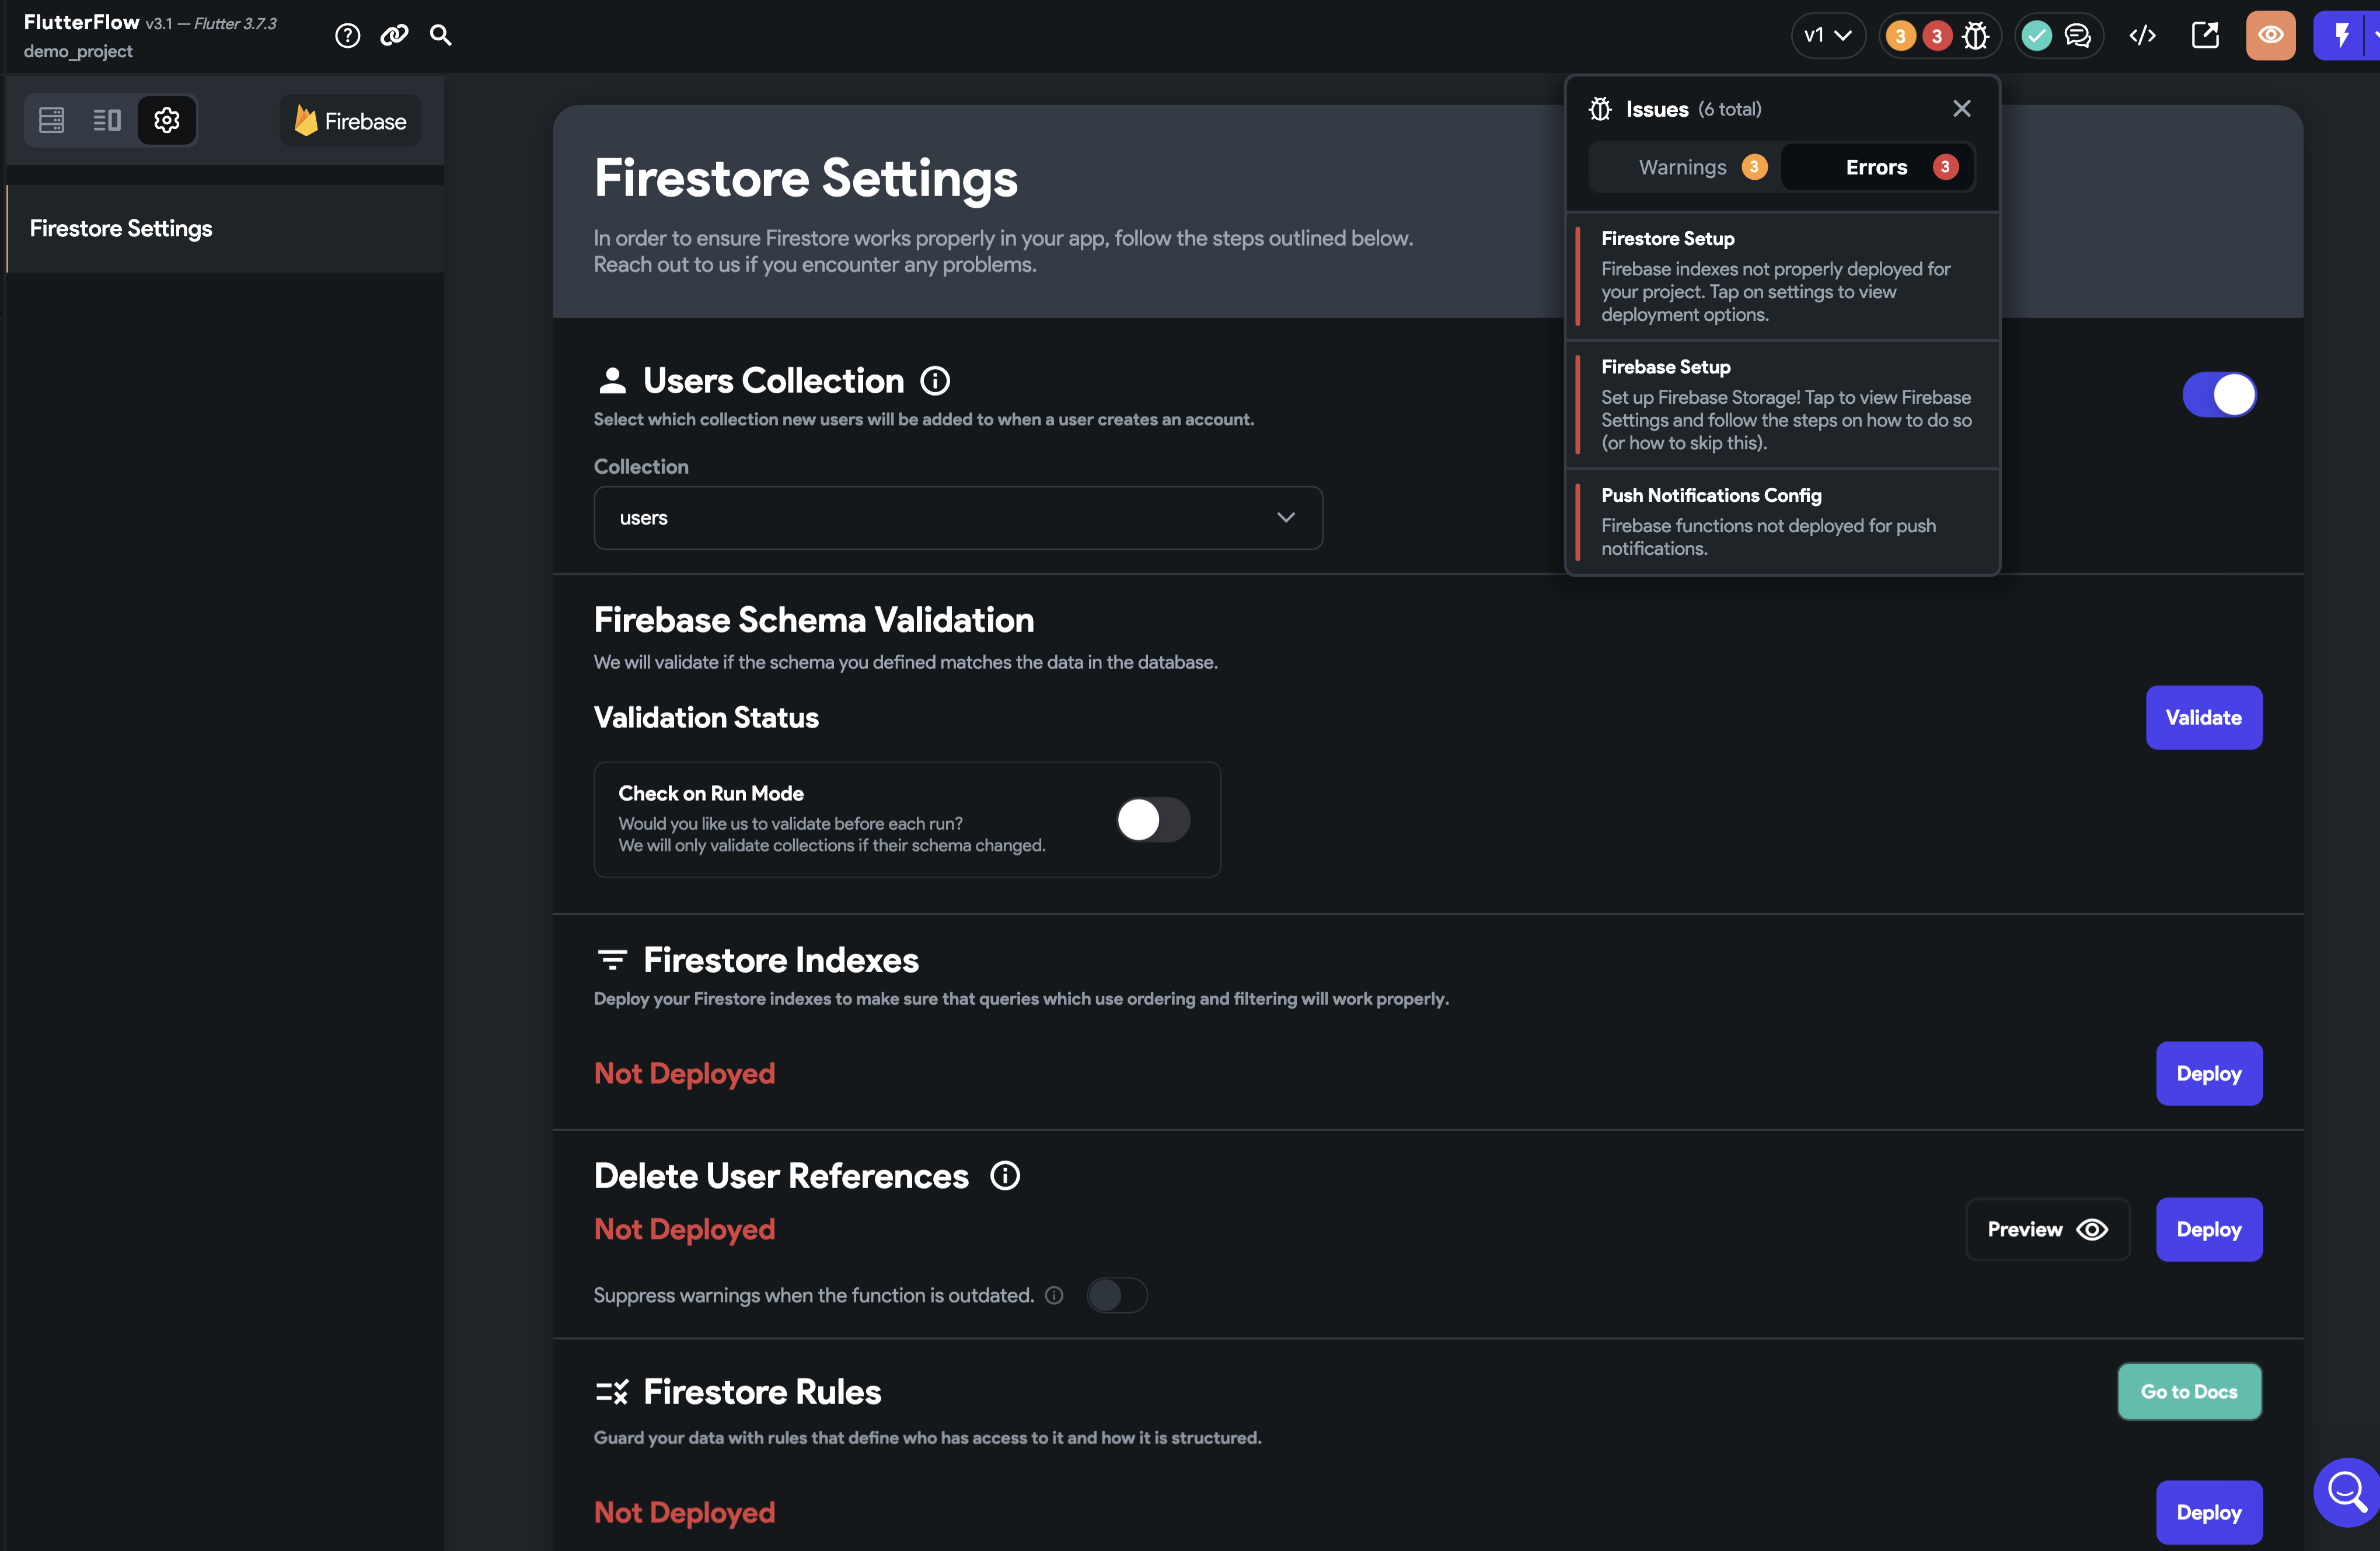Click the errors count badge in the top bar

pos(1937,35)
